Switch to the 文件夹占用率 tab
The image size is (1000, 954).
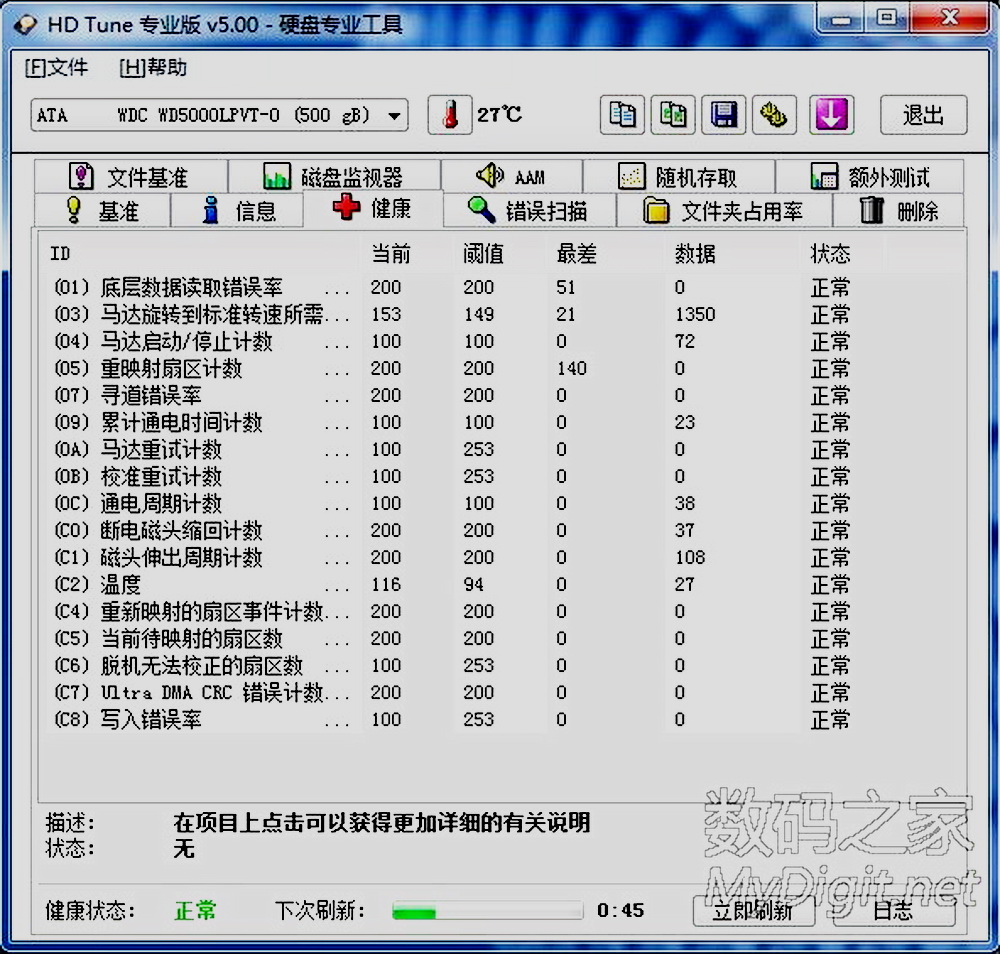tap(724, 210)
